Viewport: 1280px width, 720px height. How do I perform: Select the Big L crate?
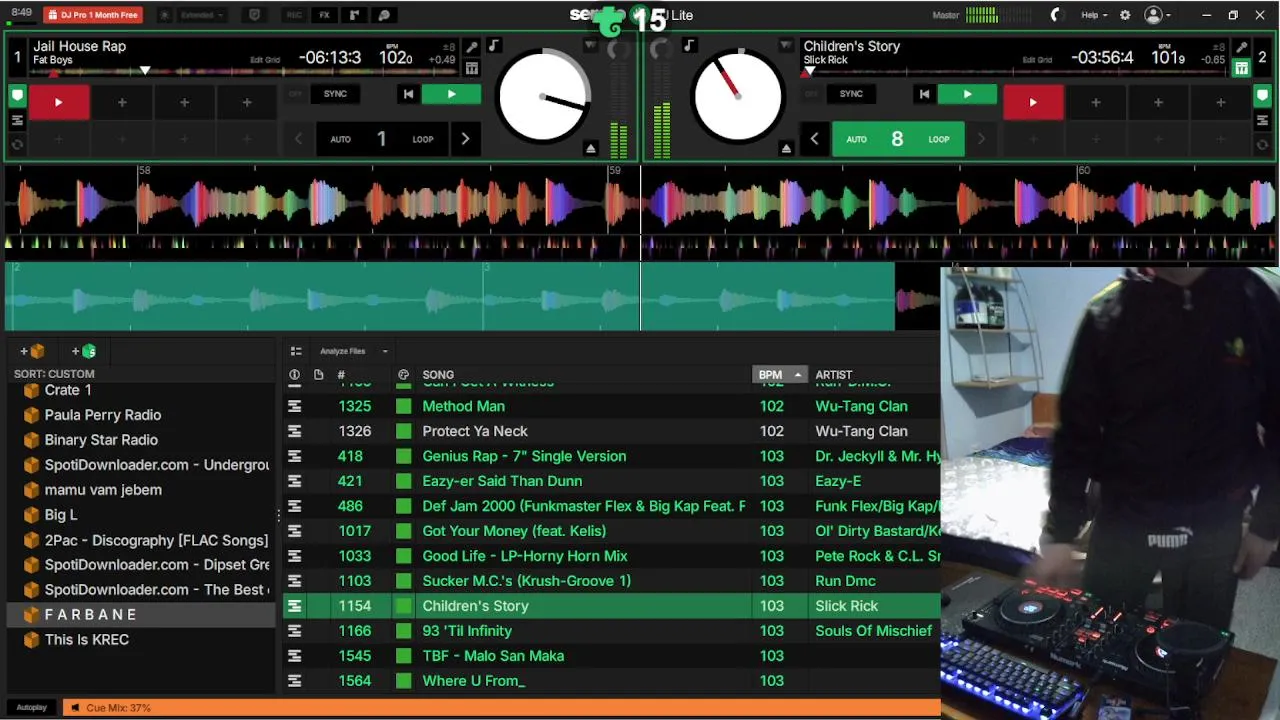coord(141,515)
